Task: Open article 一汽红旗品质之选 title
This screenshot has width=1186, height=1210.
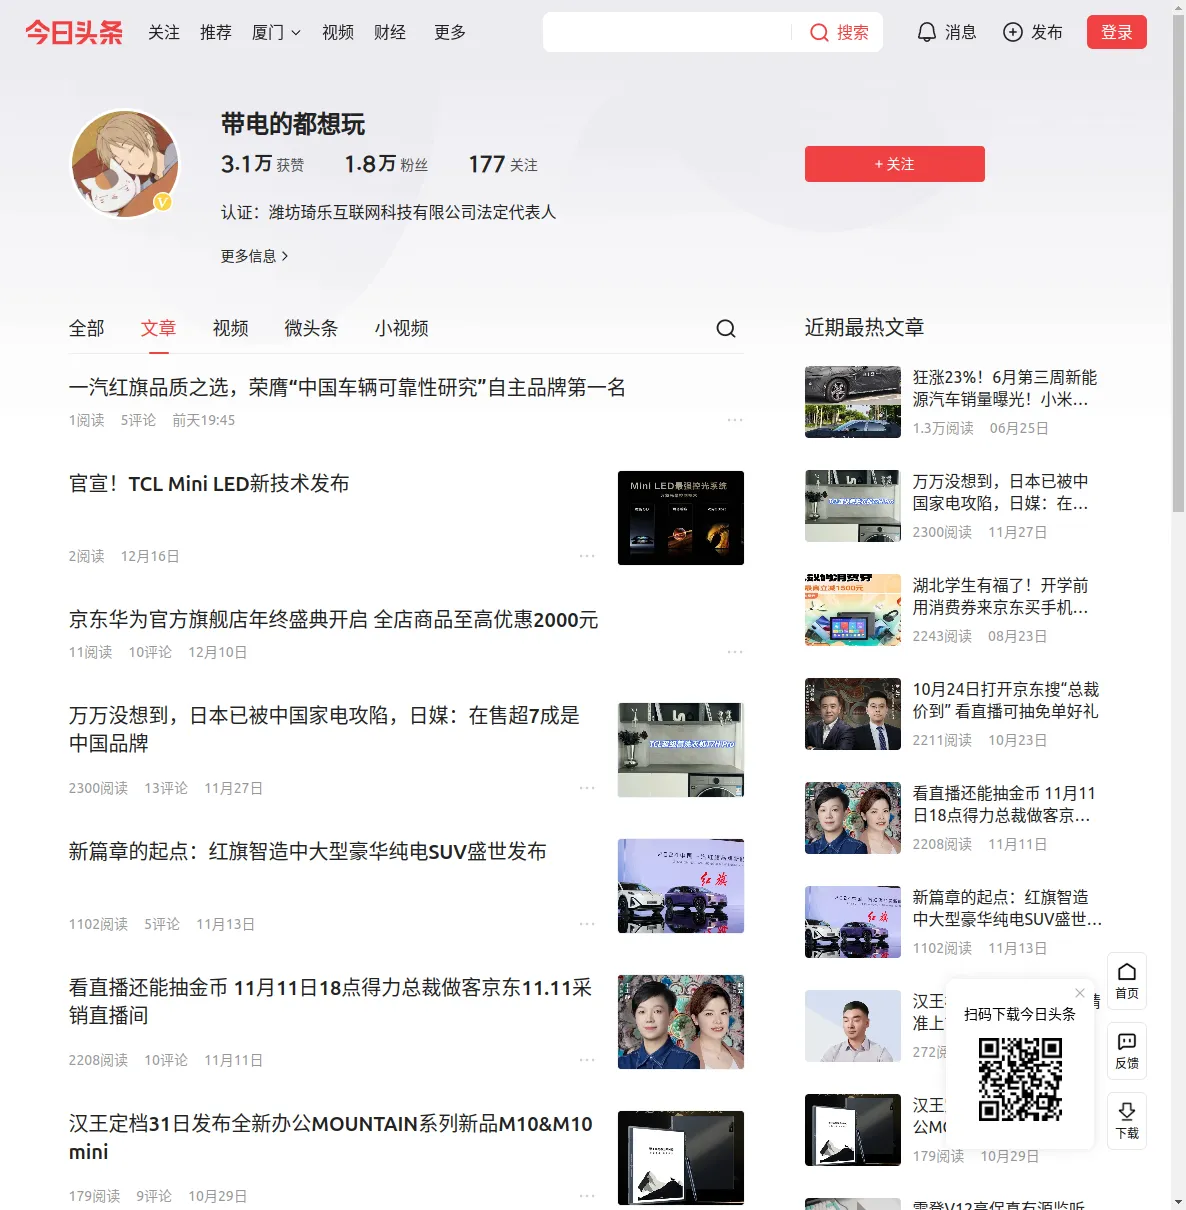Action: [347, 388]
